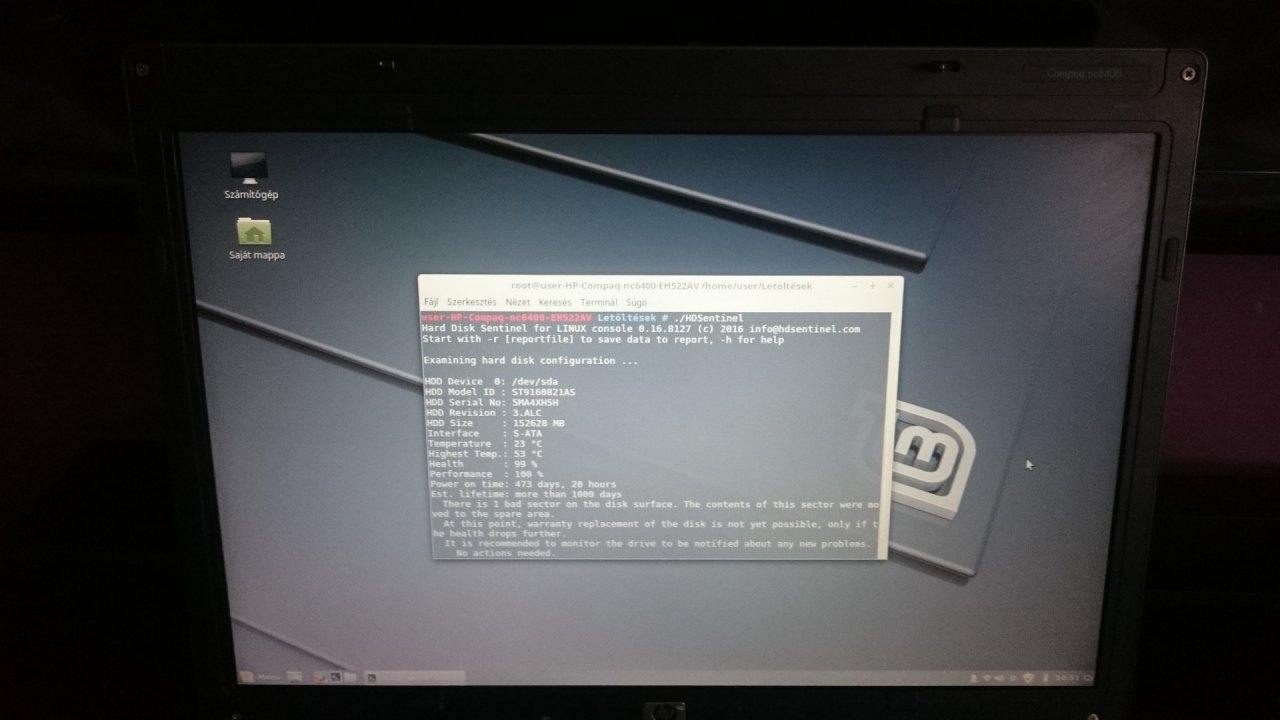Click the HDD Model ID ST9160821AS line

(500, 392)
